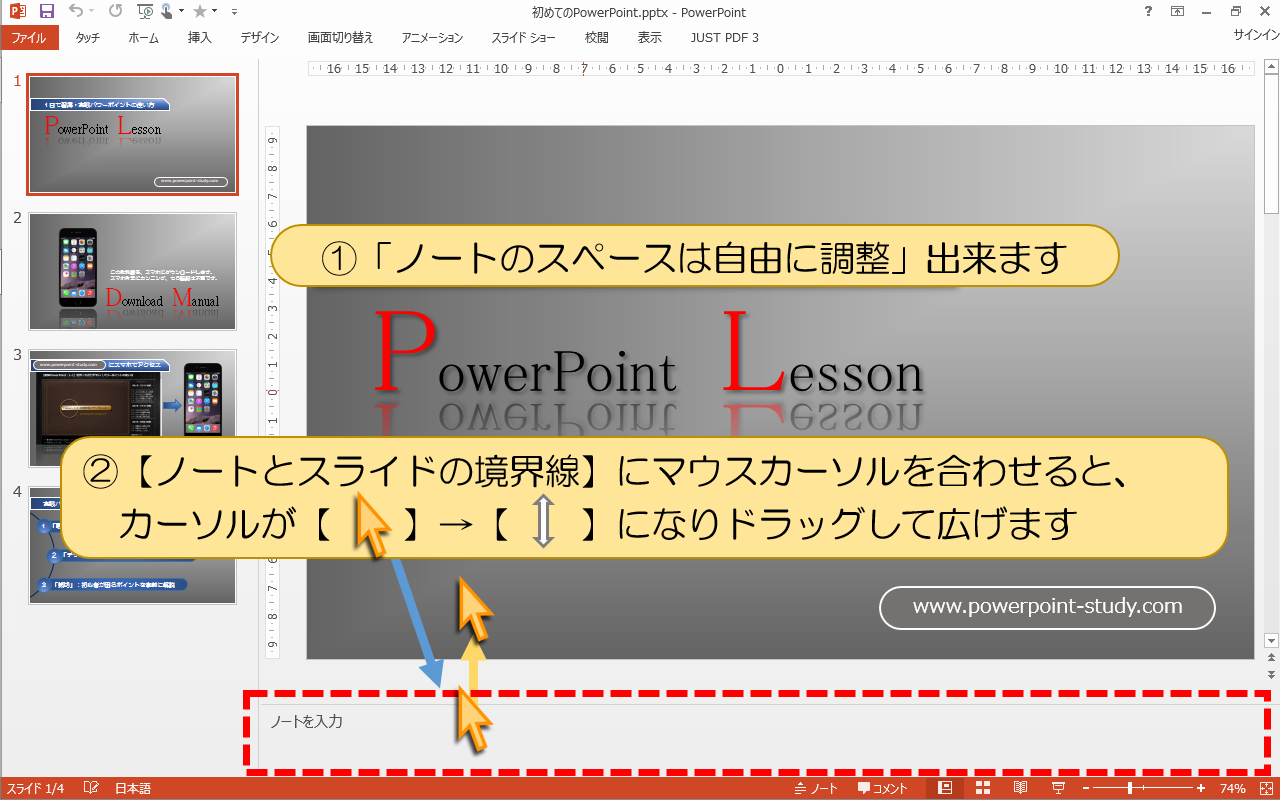The image size is (1280, 800).
Task: Open Ribbon Display Options icon
Action: click(x=1177, y=12)
